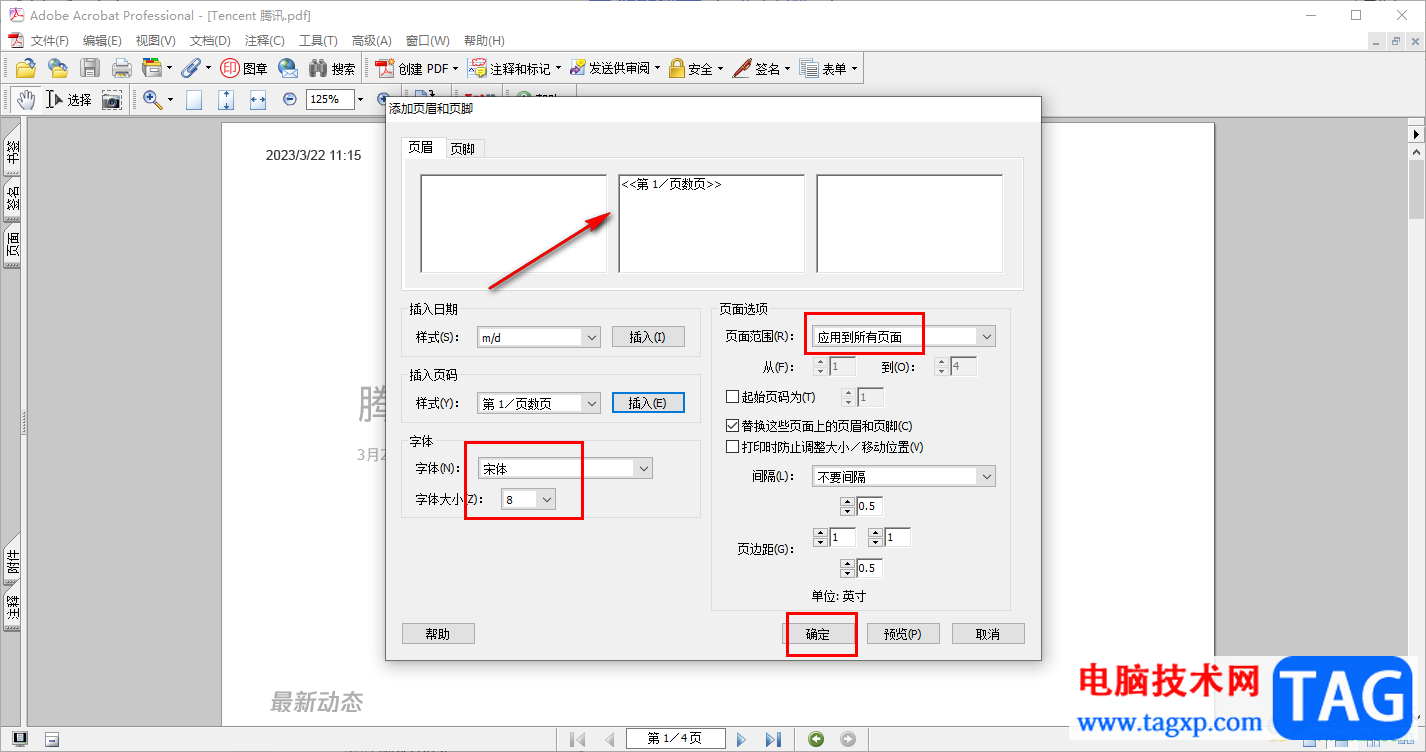Click the 签名 pen icon
The image size is (1426, 752).
(x=742, y=68)
